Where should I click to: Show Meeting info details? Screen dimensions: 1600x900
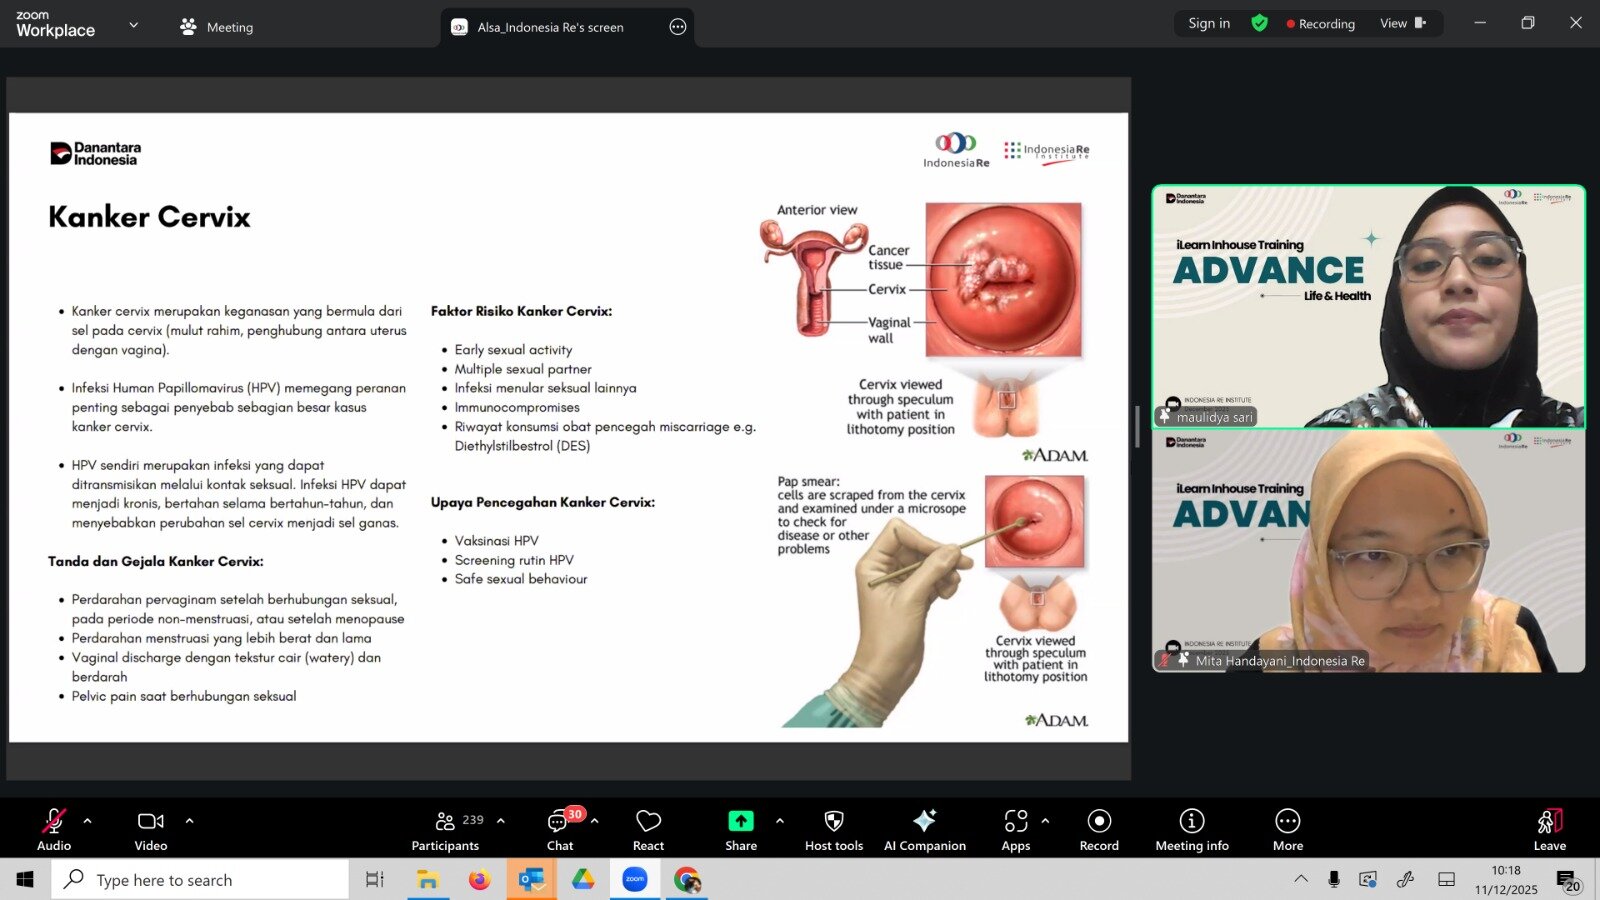pos(1191,829)
